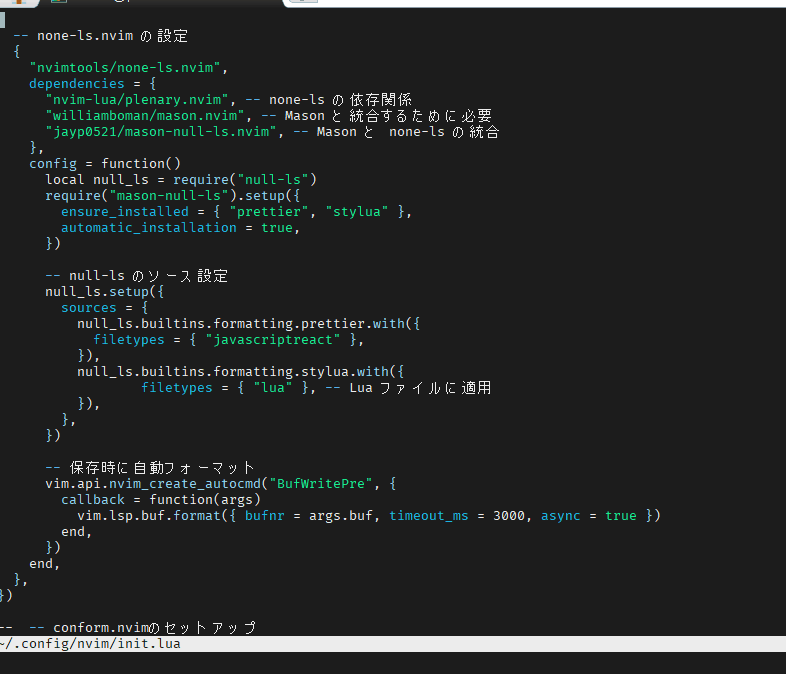
Task: Select the string "nvim-lua/plenary.nvim"
Action: [x=137, y=100]
